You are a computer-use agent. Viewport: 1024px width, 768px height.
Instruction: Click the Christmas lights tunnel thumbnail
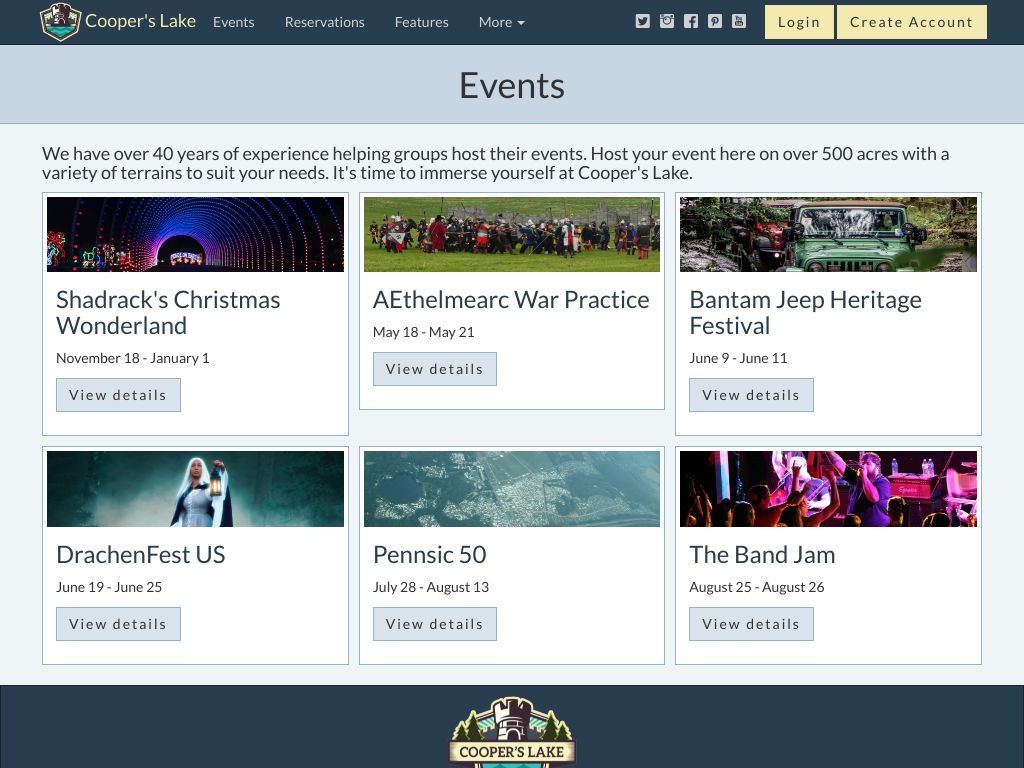tap(195, 234)
